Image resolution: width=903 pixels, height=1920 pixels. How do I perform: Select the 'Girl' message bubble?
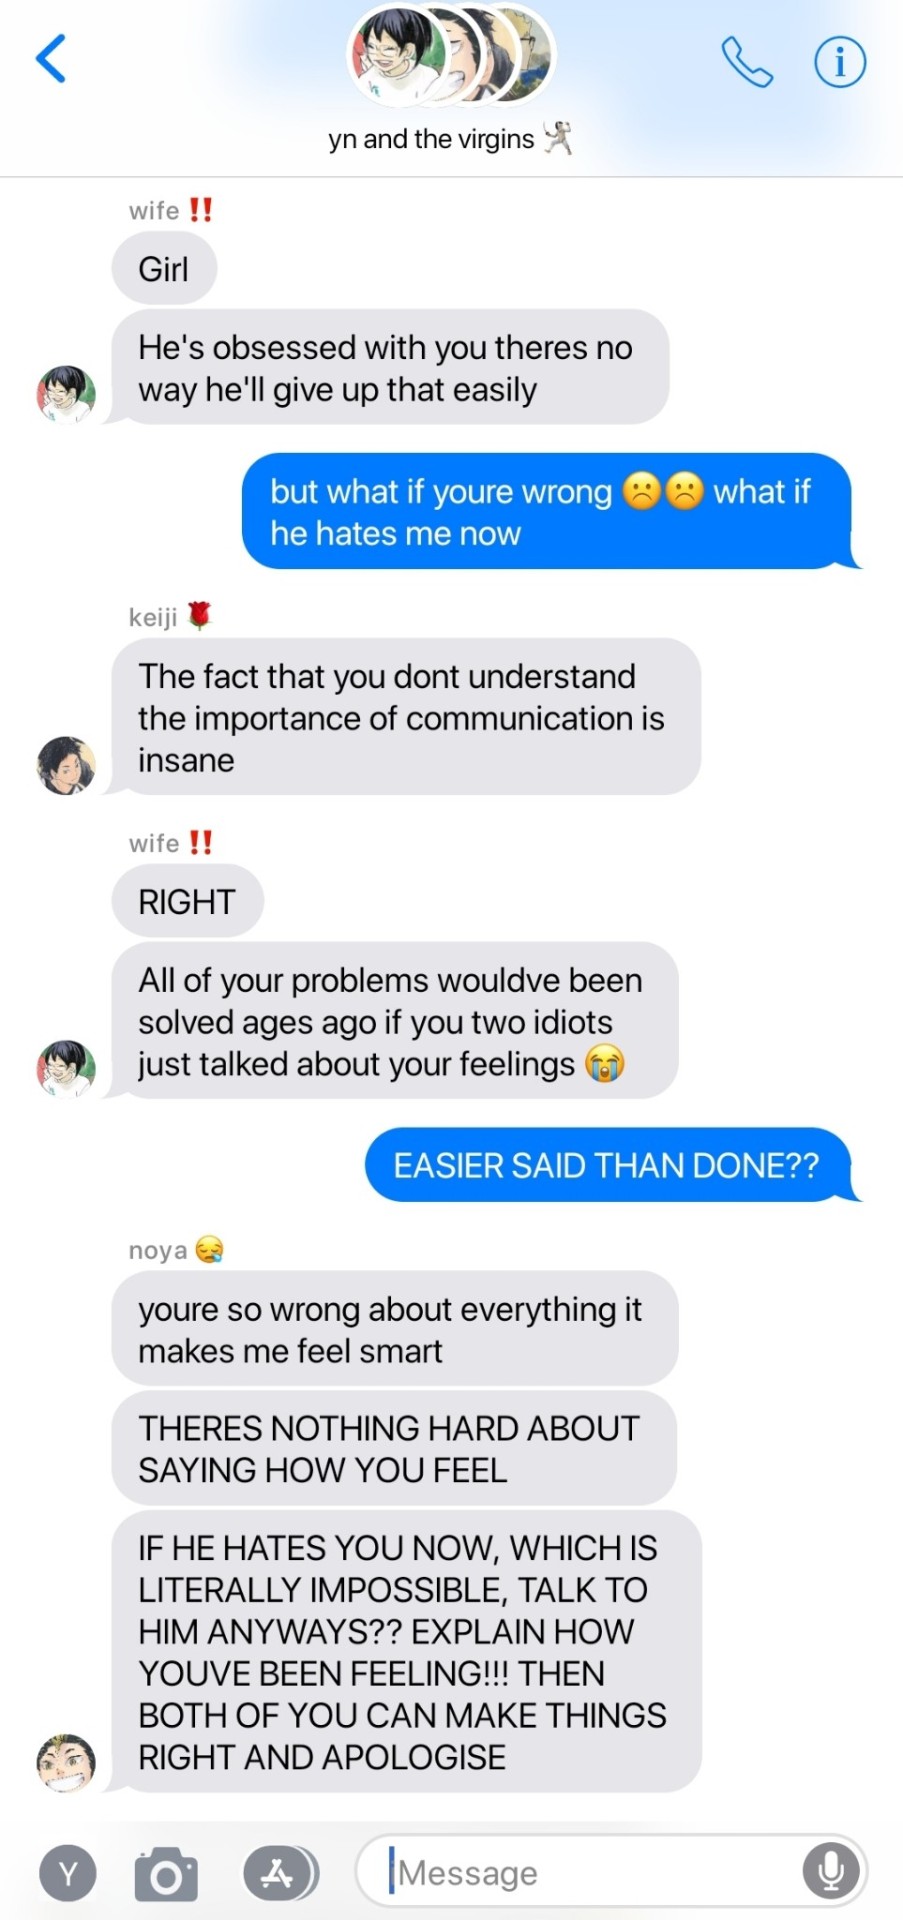point(164,269)
